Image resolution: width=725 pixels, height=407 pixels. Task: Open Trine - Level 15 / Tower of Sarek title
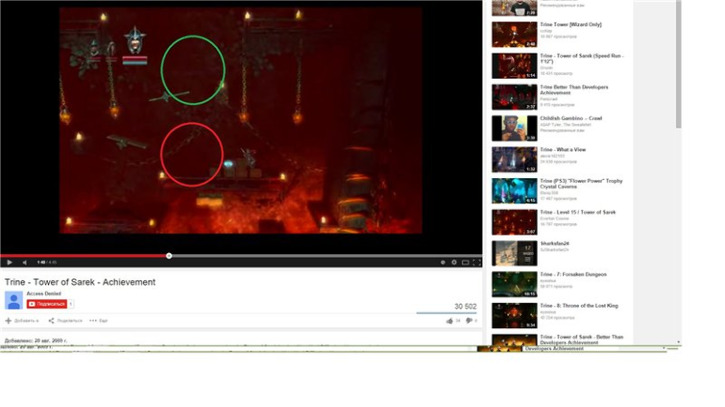(578, 212)
